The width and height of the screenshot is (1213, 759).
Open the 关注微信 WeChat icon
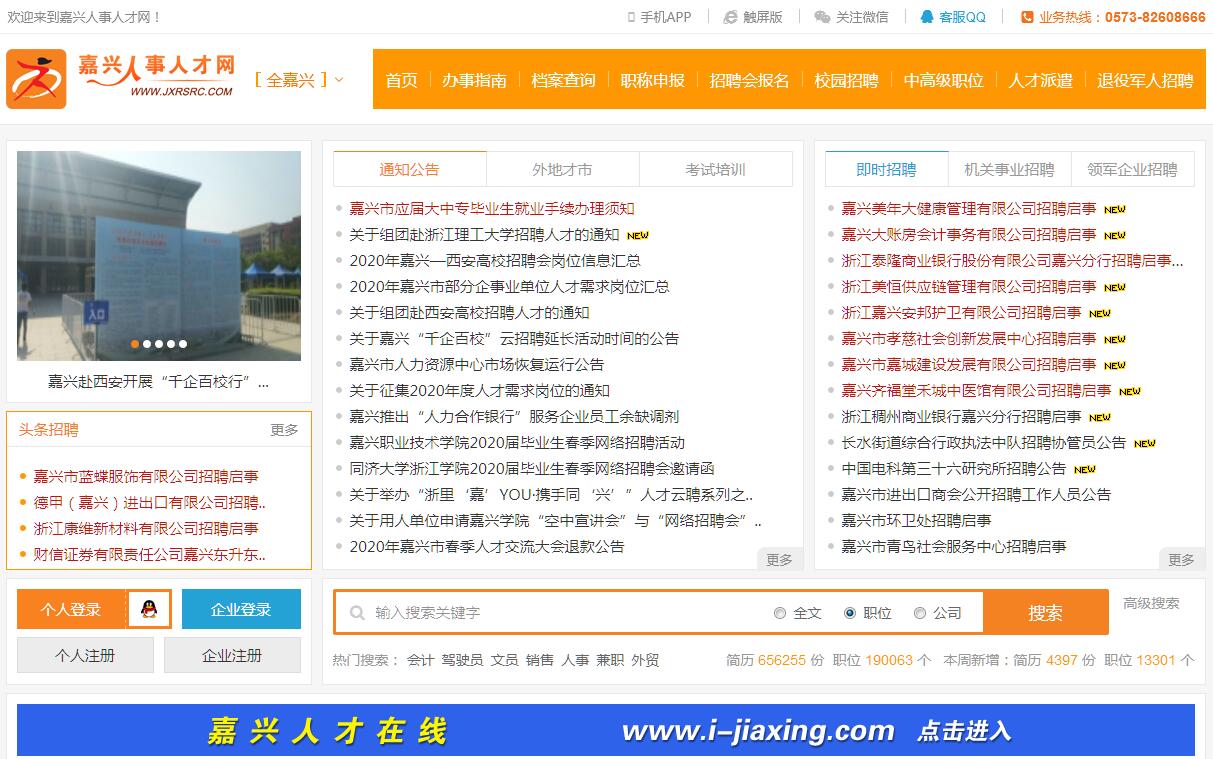822,17
